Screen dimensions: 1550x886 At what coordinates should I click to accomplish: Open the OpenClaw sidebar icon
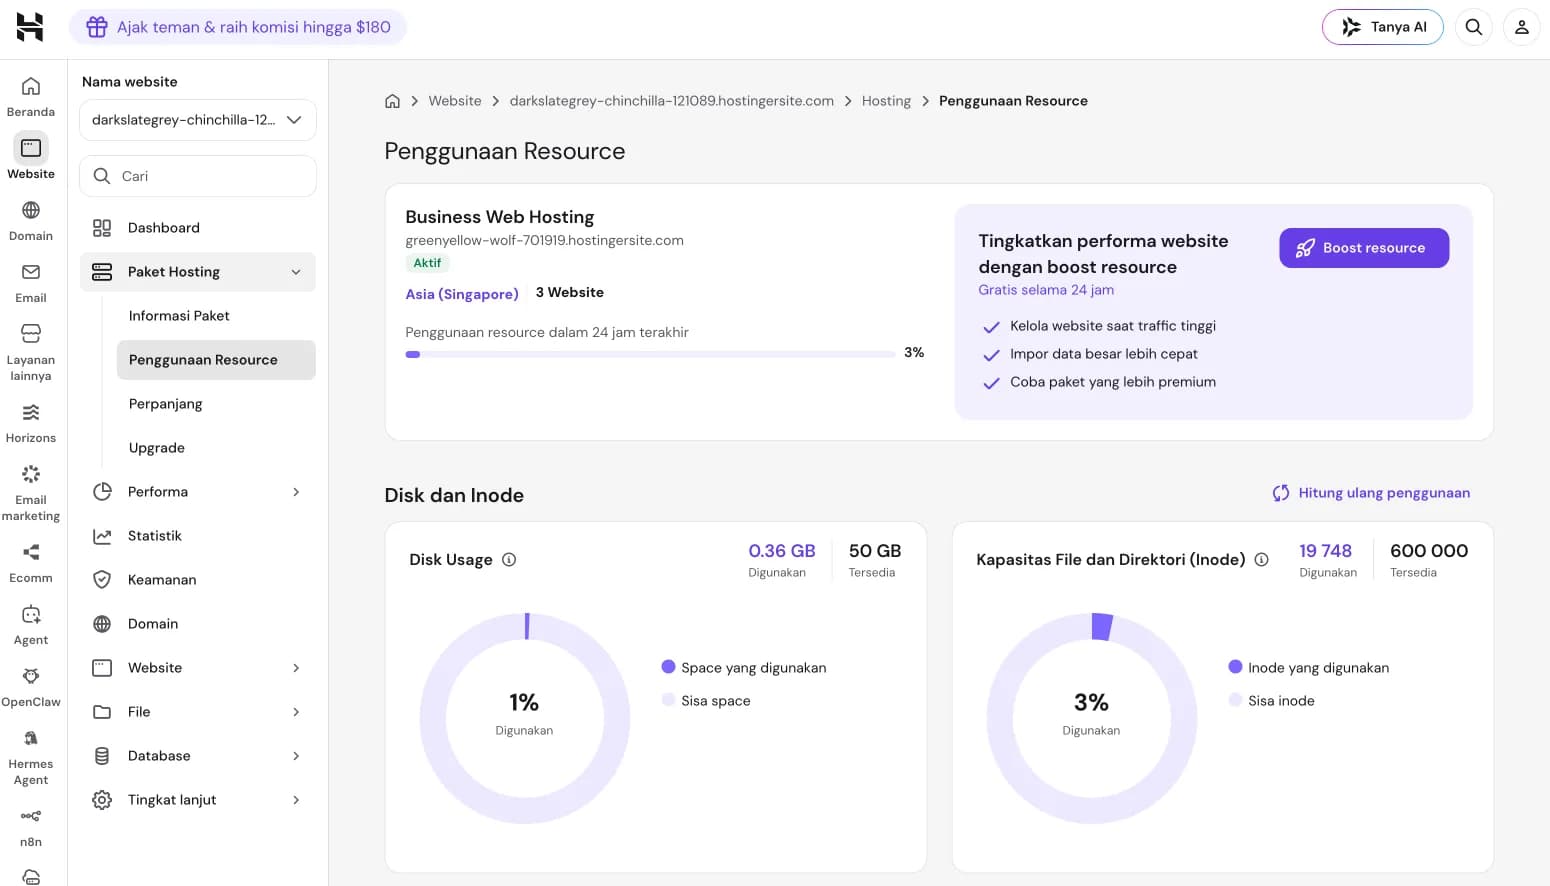(x=31, y=676)
